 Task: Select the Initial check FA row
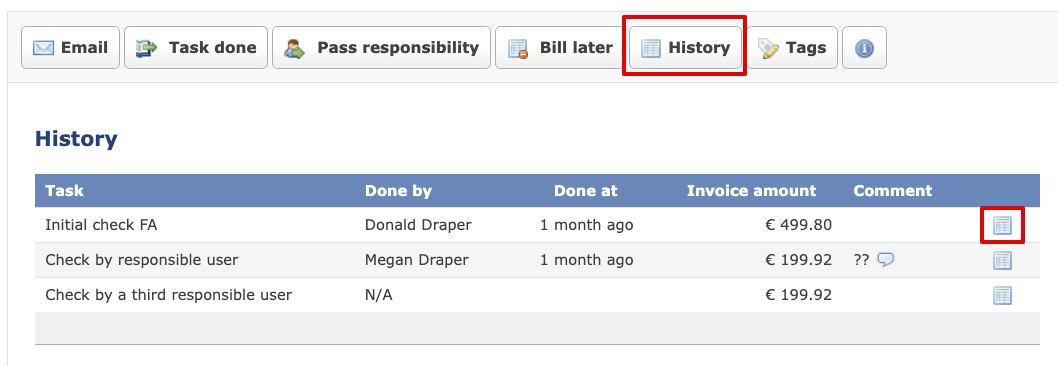point(538,225)
